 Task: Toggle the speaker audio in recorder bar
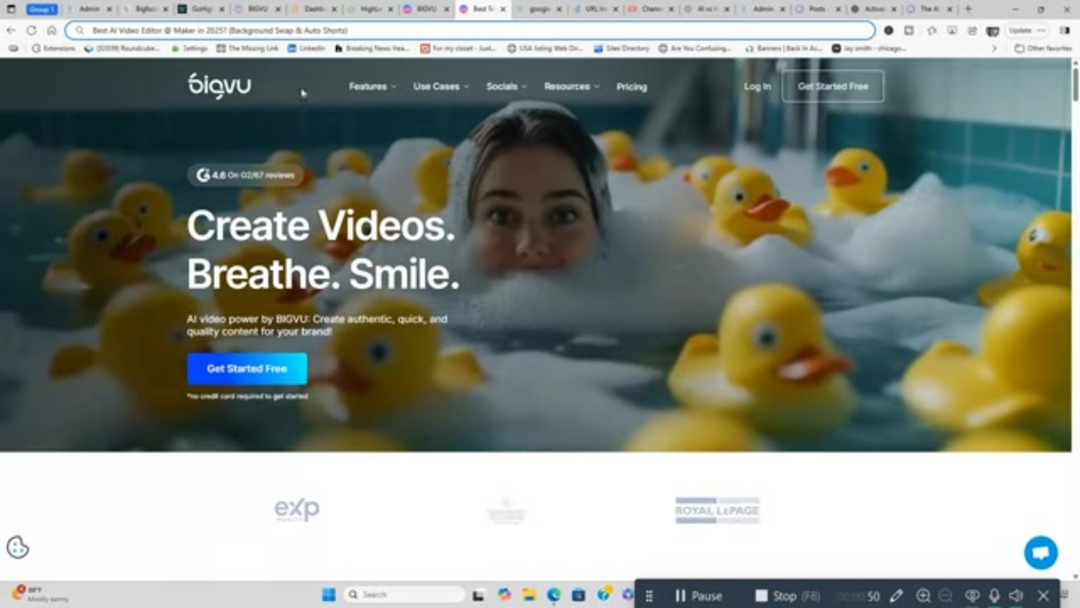[x=1016, y=596]
